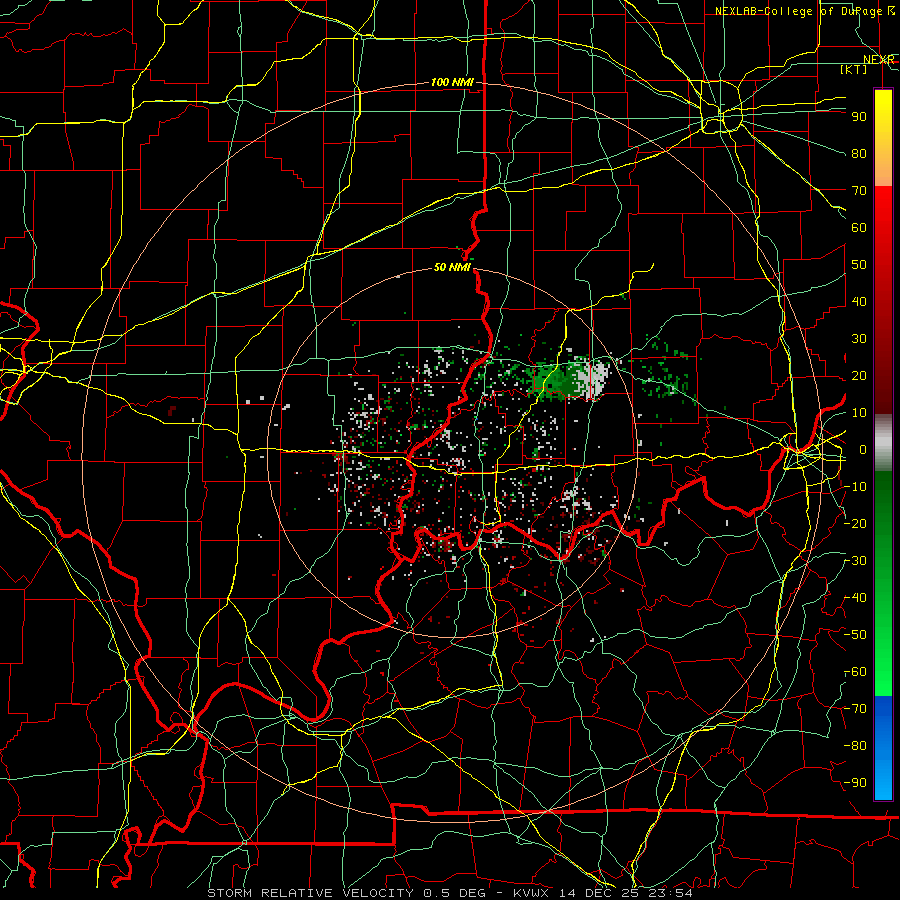
Task: Click the -80 label on the velocity scale
Action: pos(856,746)
